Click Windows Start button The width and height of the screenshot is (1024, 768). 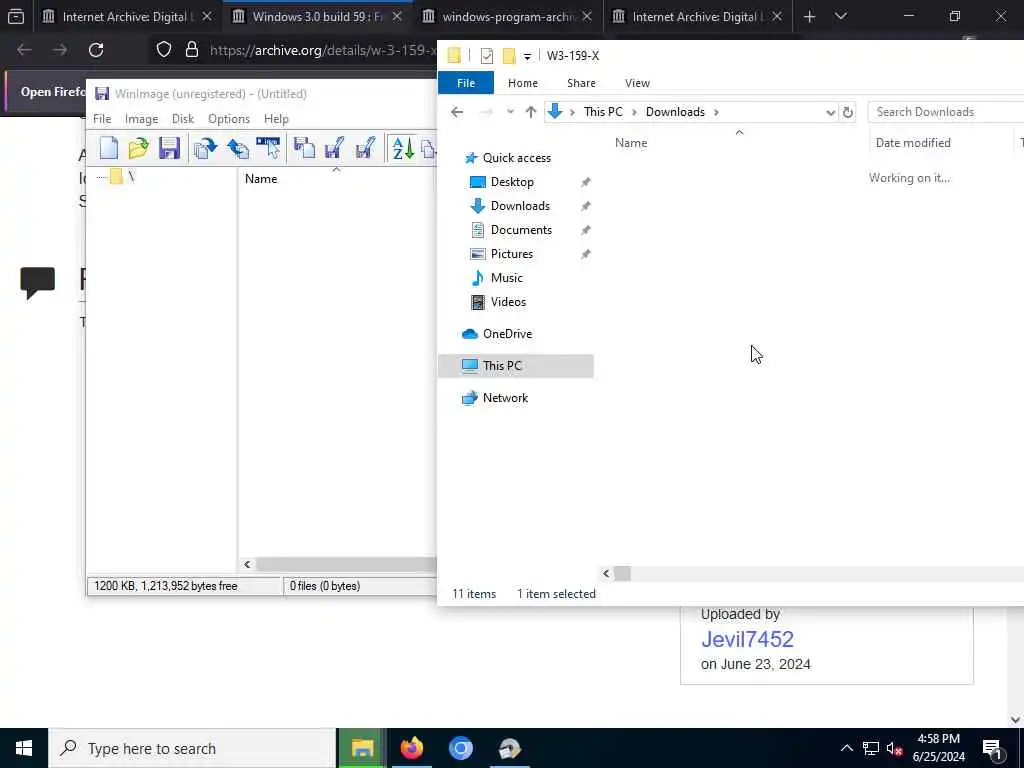[x=24, y=748]
